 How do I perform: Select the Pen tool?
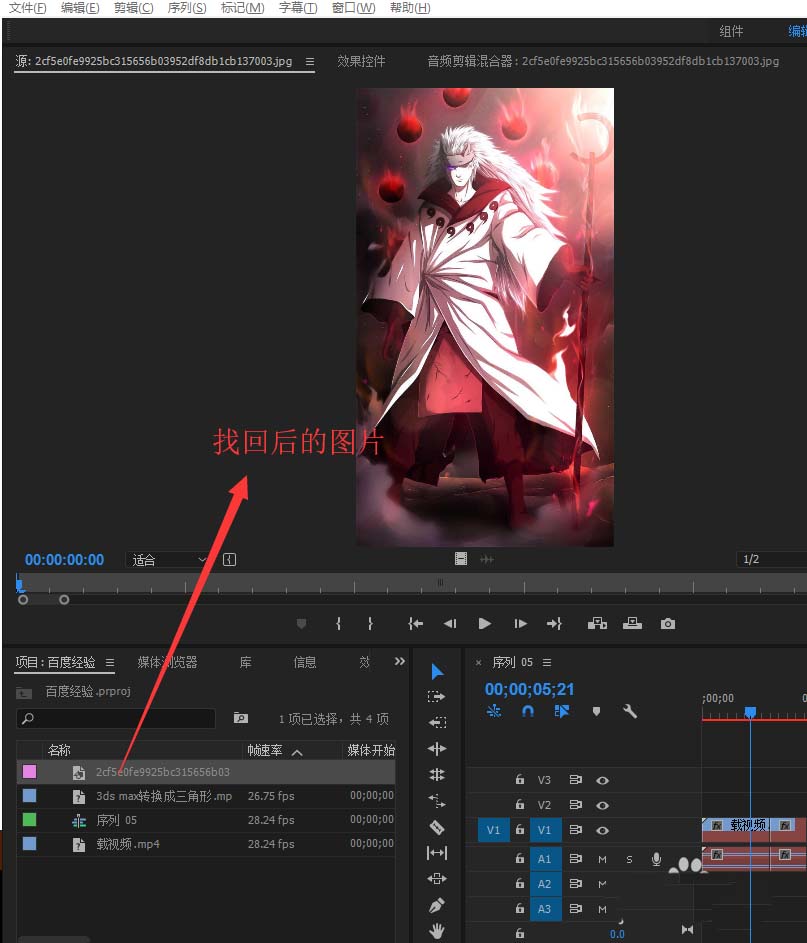click(x=437, y=905)
